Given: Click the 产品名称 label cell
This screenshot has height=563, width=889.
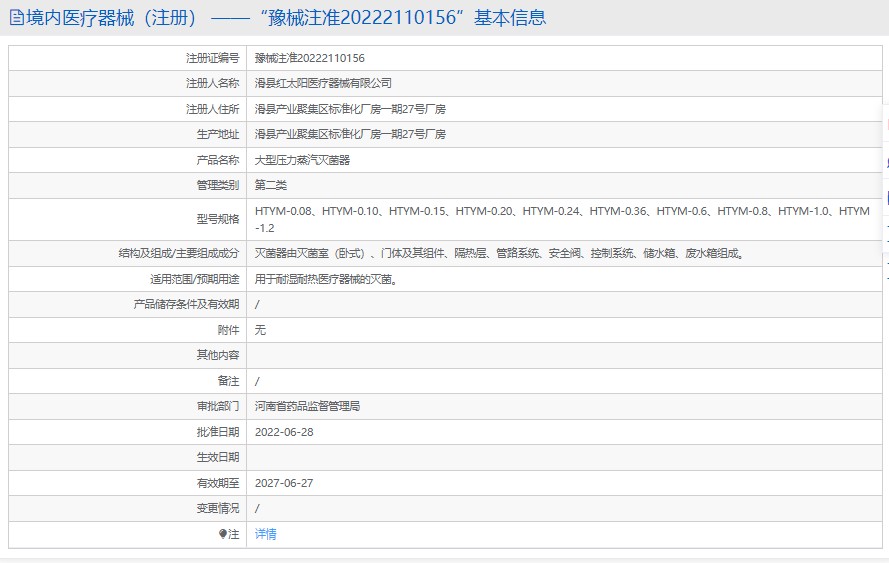Looking at the screenshot, I should [x=128, y=160].
